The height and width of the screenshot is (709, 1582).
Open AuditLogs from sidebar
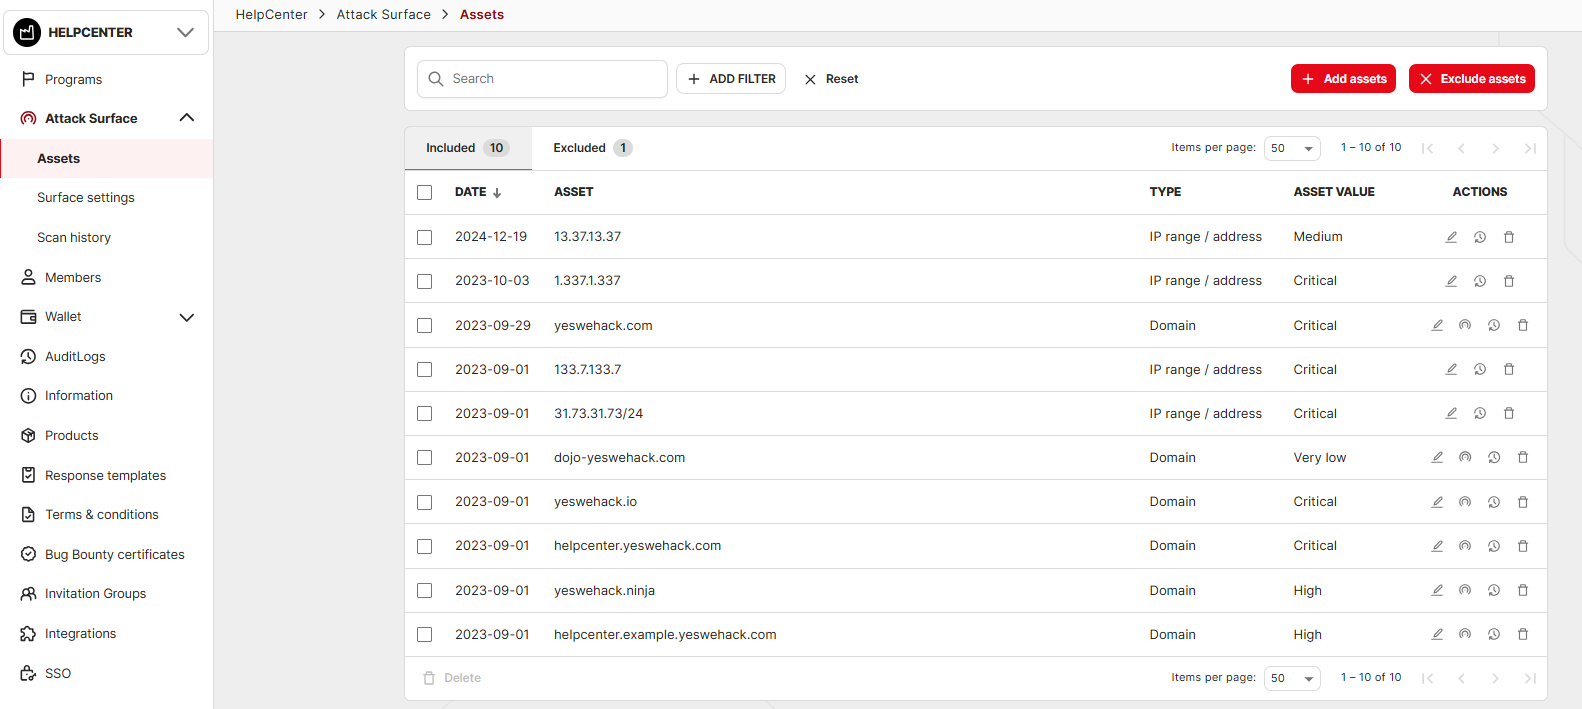[x=75, y=356]
